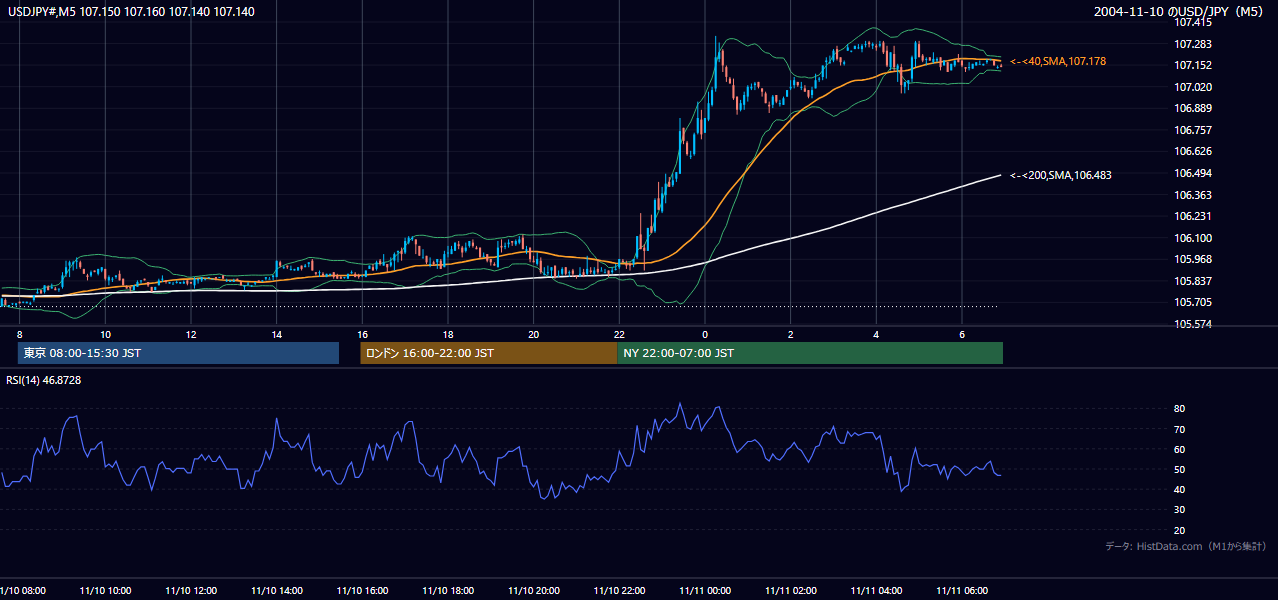1278x600 pixels.
Task: Click price axis label 105.837
Action: coord(1195,281)
